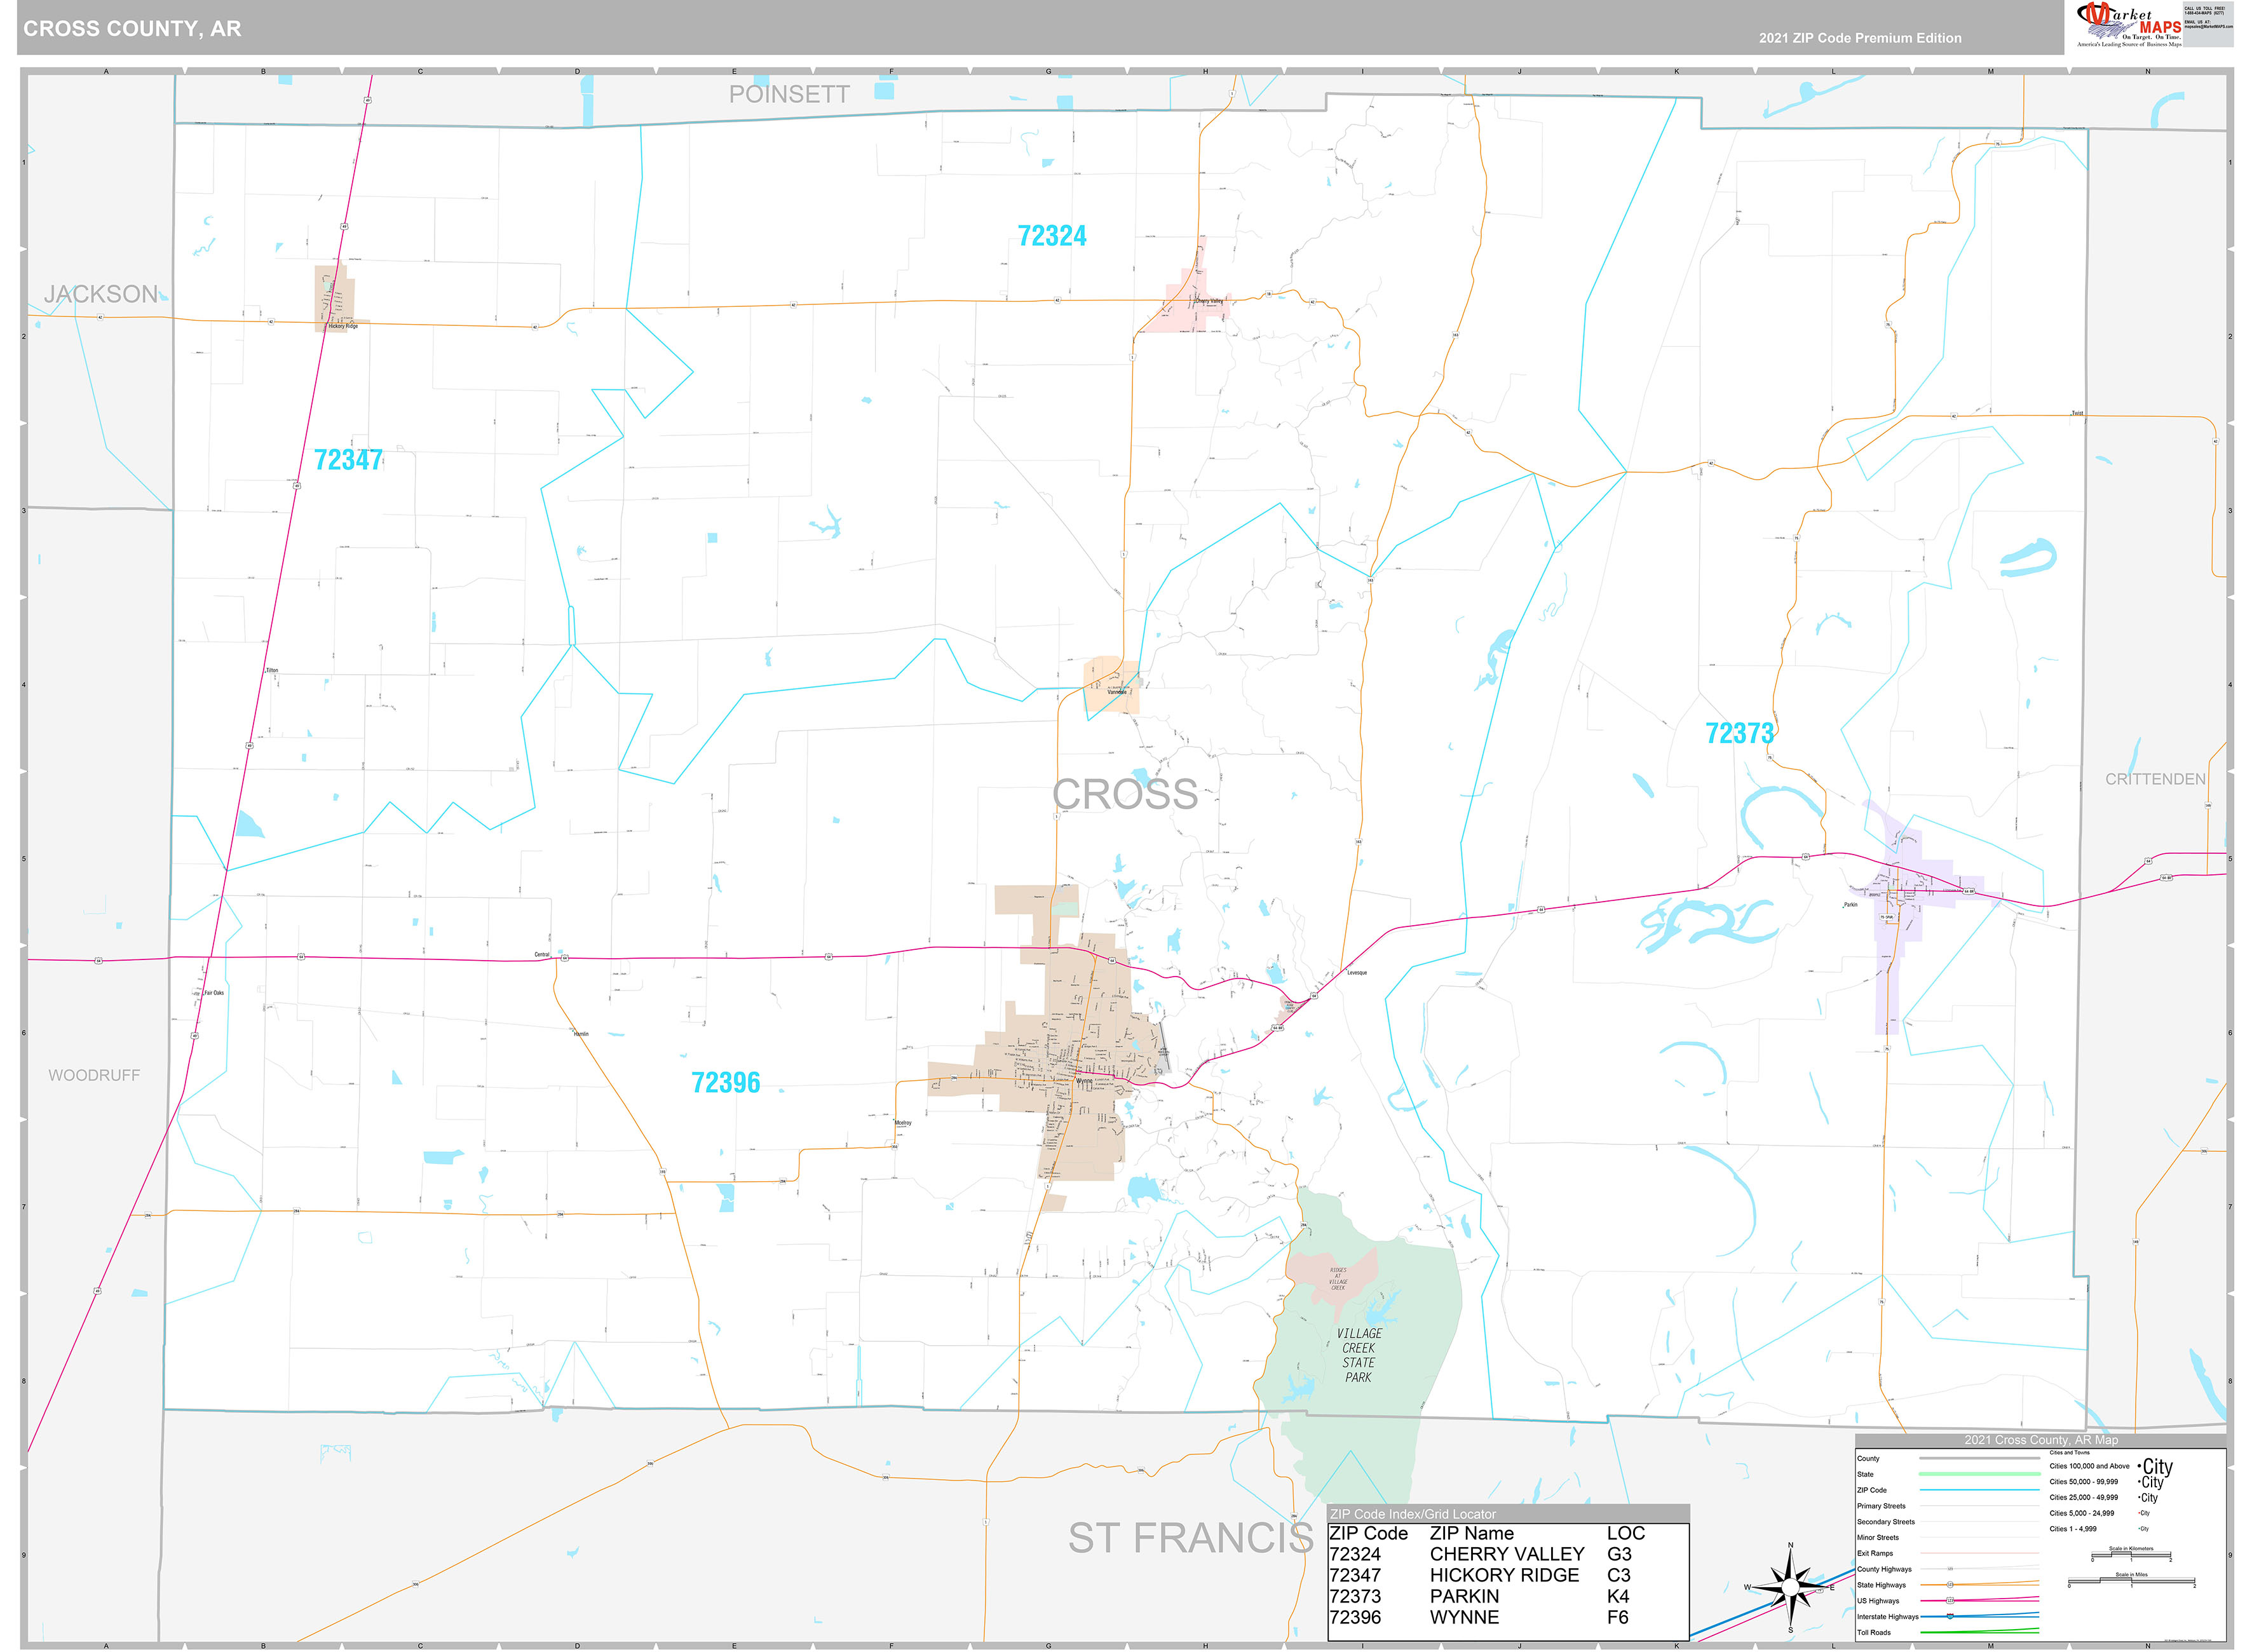2245x1652 pixels.
Task: Click the City dot for Cities 1 - 4,999
Action: 2139,1529
